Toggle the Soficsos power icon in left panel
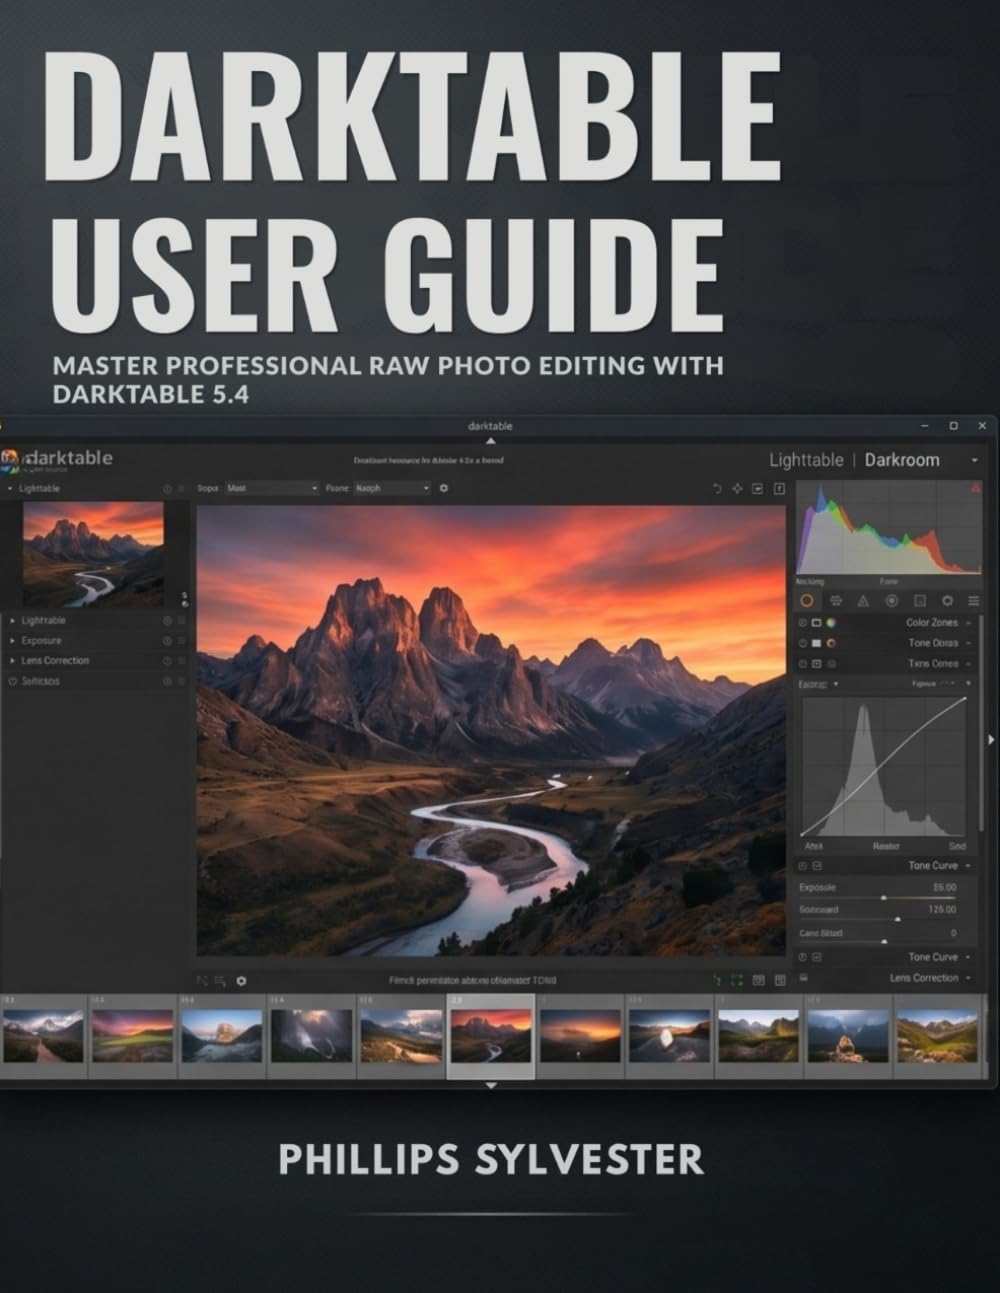 click(x=13, y=681)
